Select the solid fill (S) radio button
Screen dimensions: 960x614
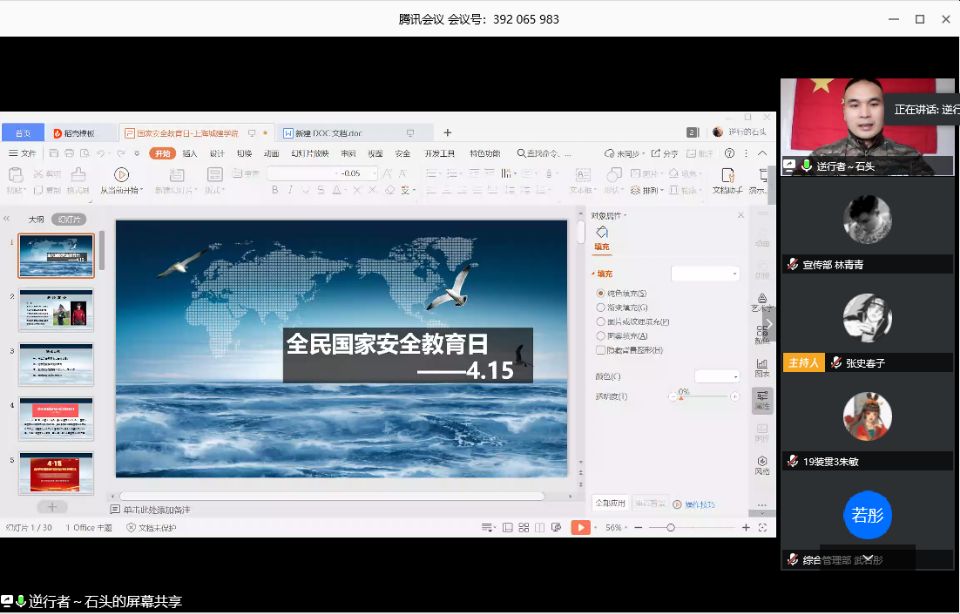pos(601,293)
